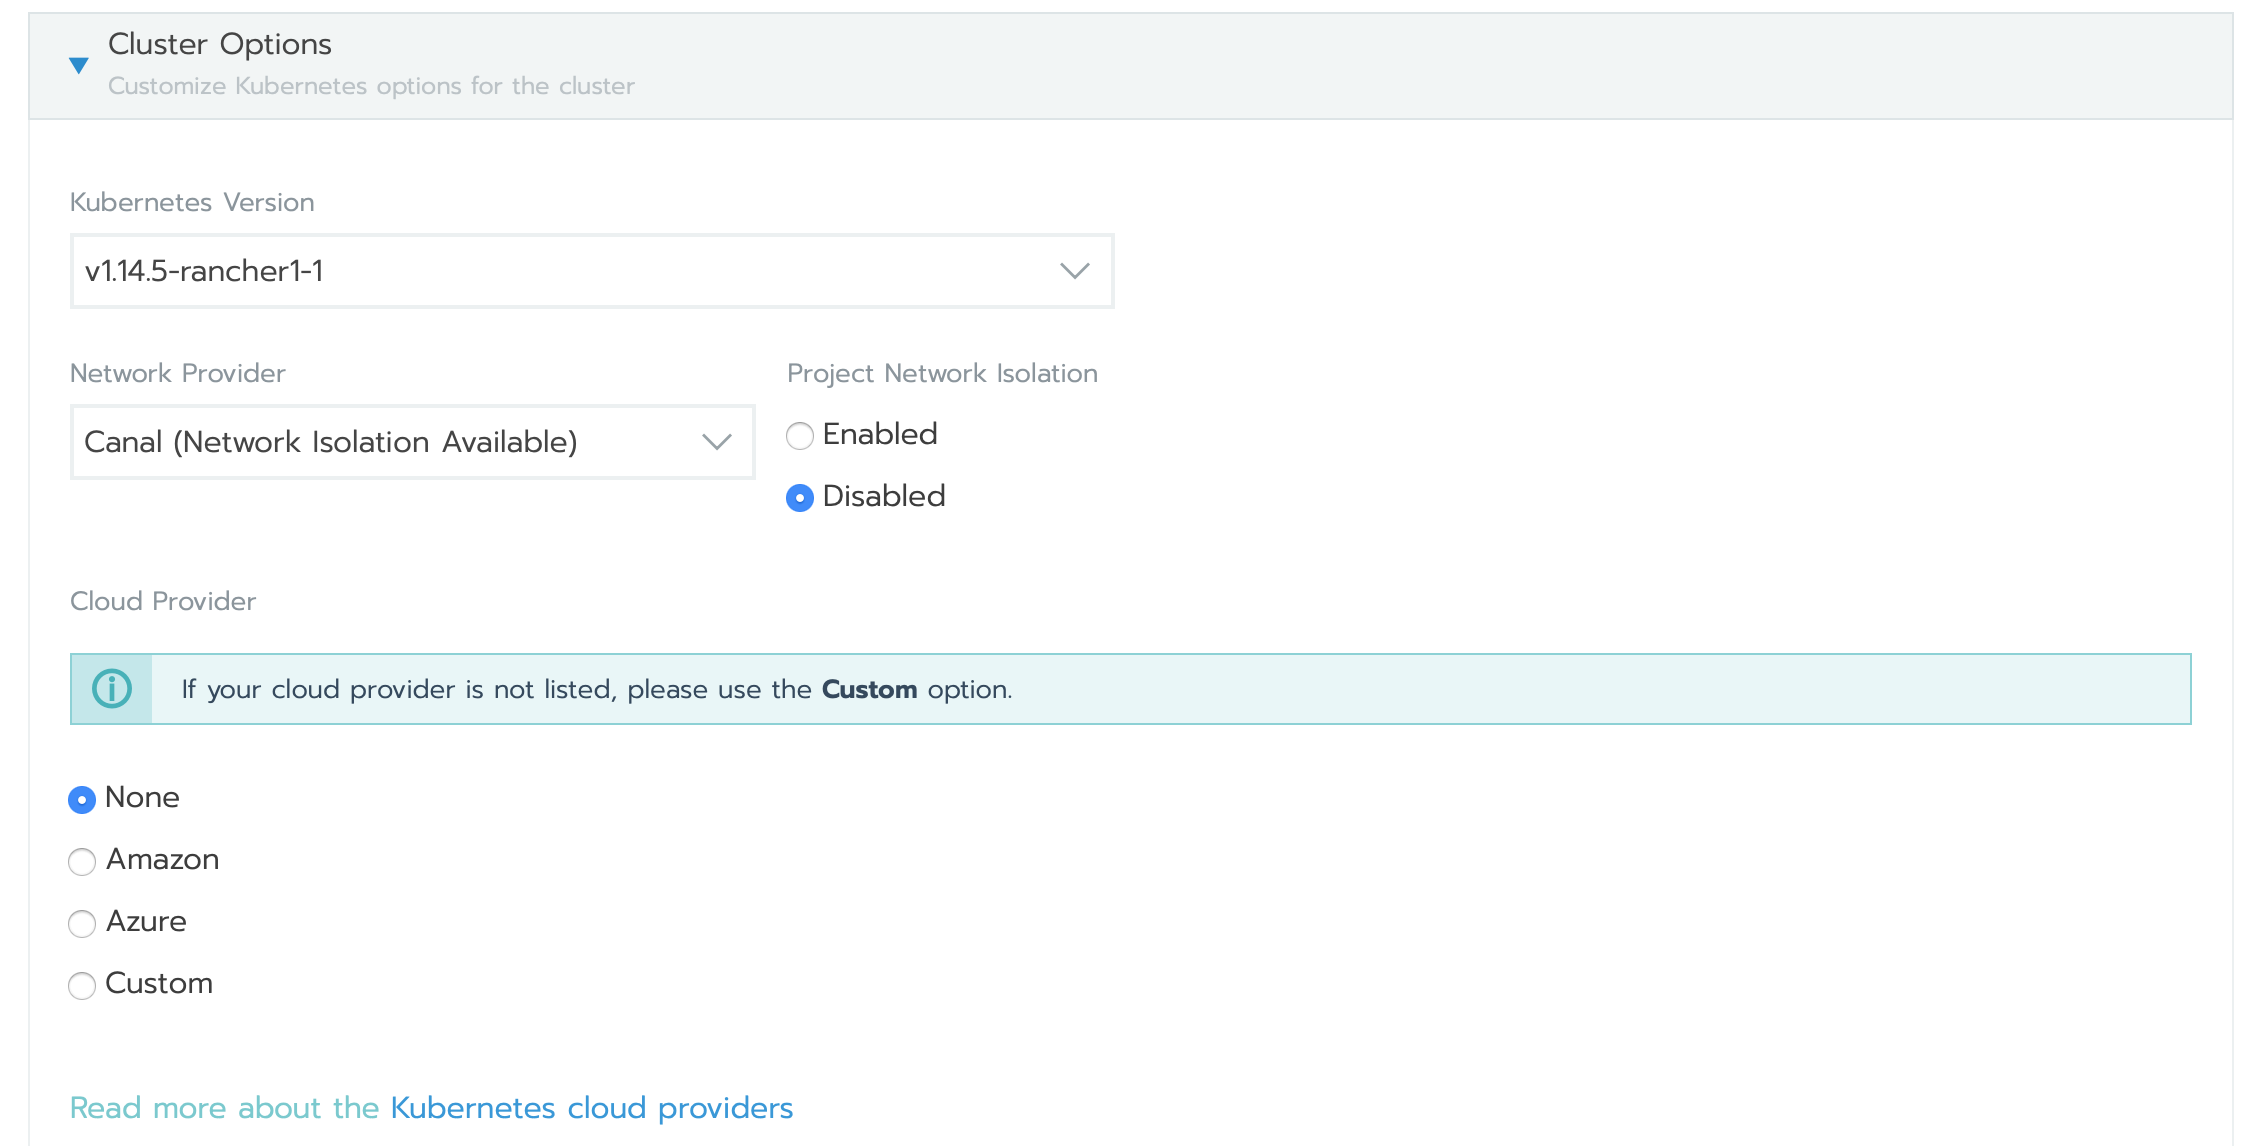Click the Amazon label text
This screenshot has width=2252, height=1146.
pos(163,860)
